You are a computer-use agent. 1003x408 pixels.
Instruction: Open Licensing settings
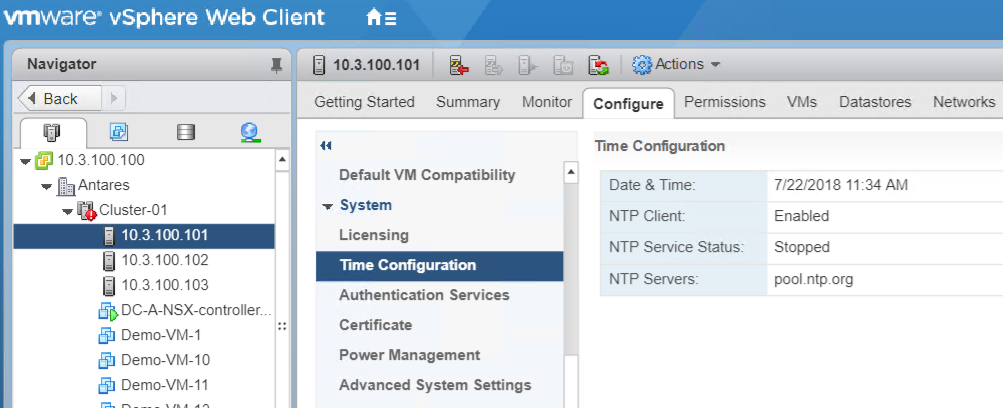tap(374, 235)
